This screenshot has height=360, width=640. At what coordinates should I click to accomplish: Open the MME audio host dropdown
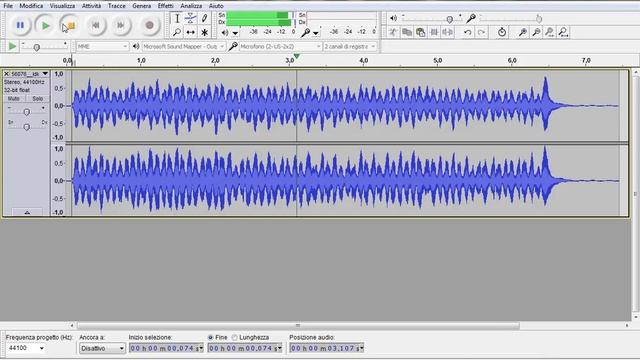coord(102,47)
